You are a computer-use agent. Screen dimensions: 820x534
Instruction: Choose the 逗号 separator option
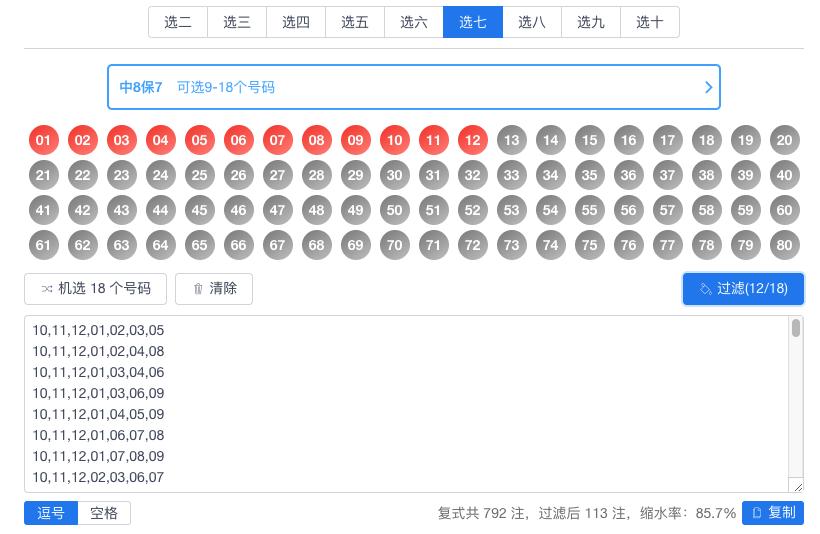(51, 513)
